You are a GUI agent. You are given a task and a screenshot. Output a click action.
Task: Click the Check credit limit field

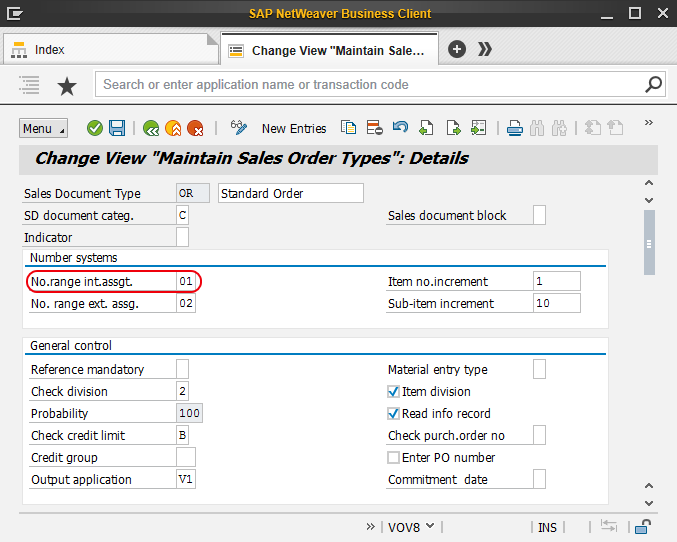point(182,435)
